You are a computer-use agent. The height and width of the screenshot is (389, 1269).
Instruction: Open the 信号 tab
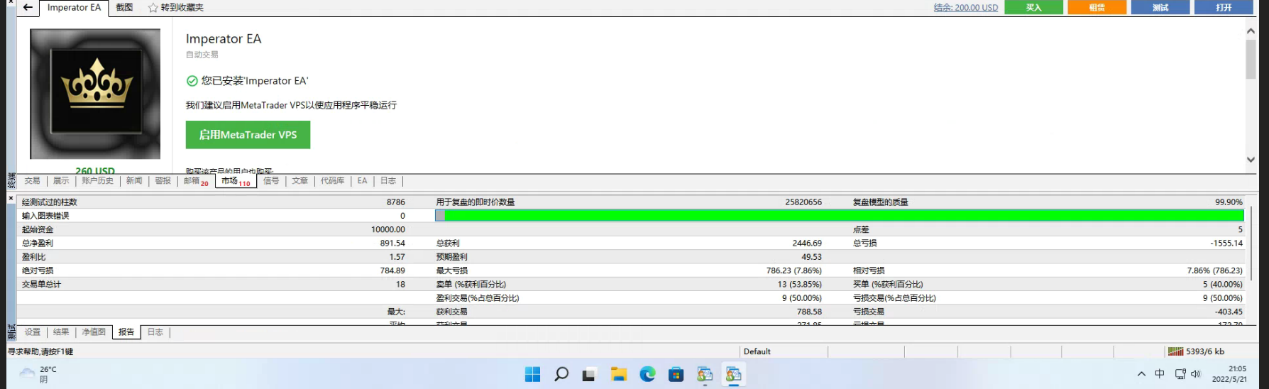pos(271,181)
